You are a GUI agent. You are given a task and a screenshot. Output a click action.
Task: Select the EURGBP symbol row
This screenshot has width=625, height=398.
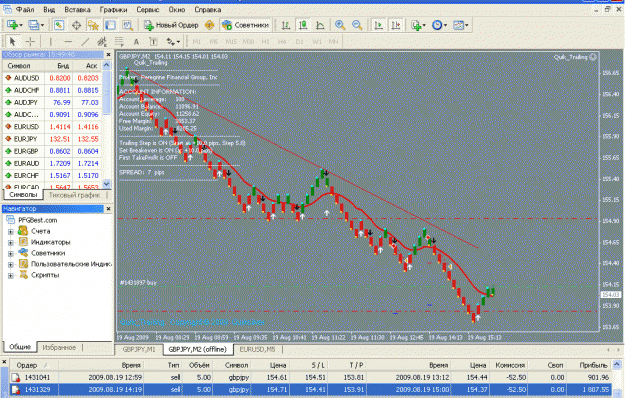(x=53, y=151)
